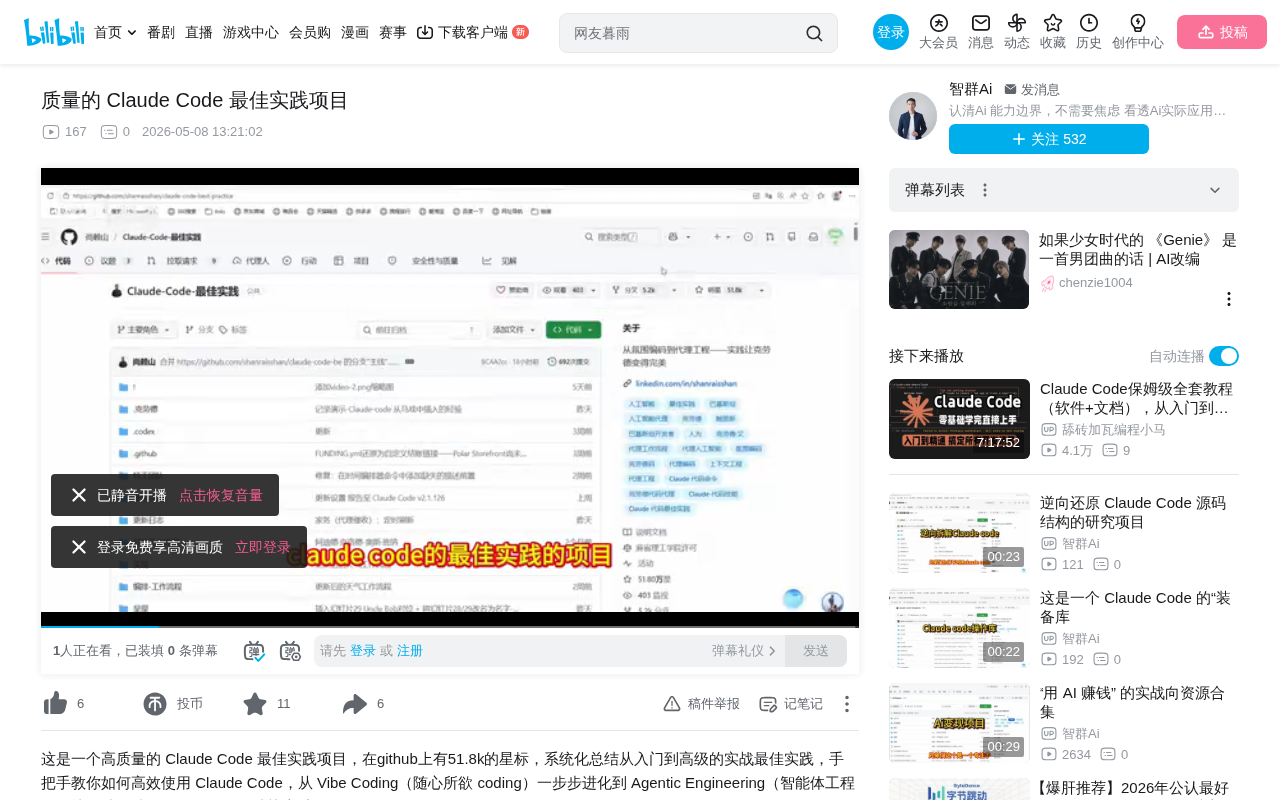Expand the 弹幕列表 panel chevron

1215,190
